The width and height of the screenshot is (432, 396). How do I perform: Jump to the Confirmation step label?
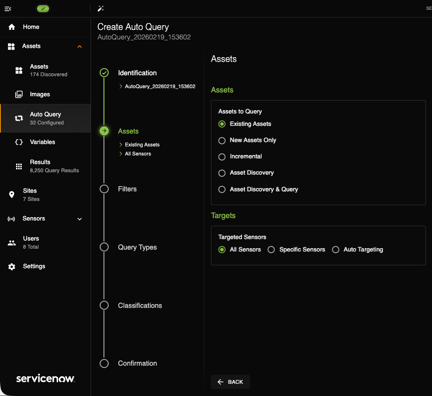137,363
